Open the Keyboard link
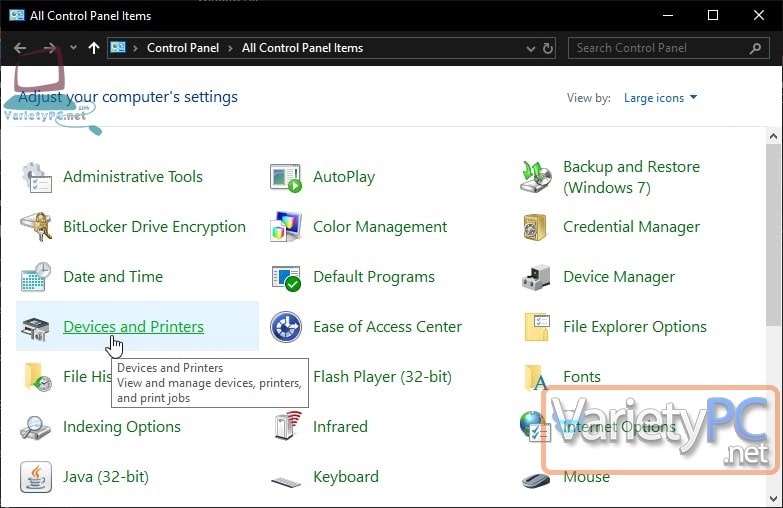This screenshot has width=783, height=508. [346, 477]
